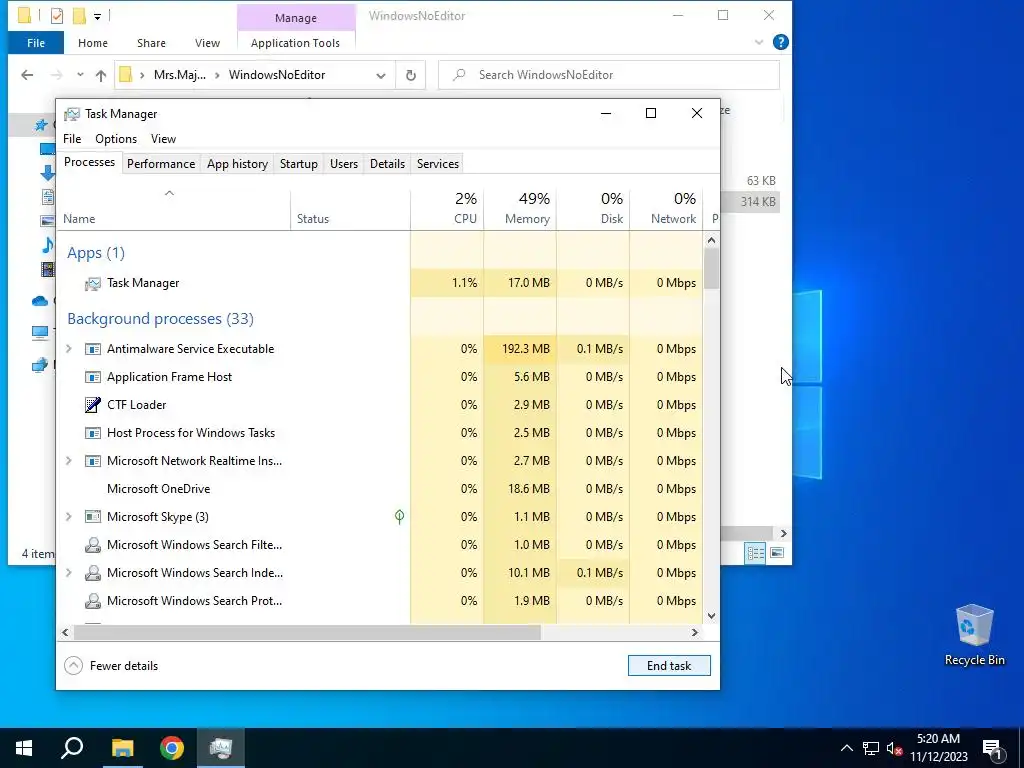Click the Microsoft Windows Search Filter icon
The width and height of the screenshot is (1024, 768).
point(93,545)
